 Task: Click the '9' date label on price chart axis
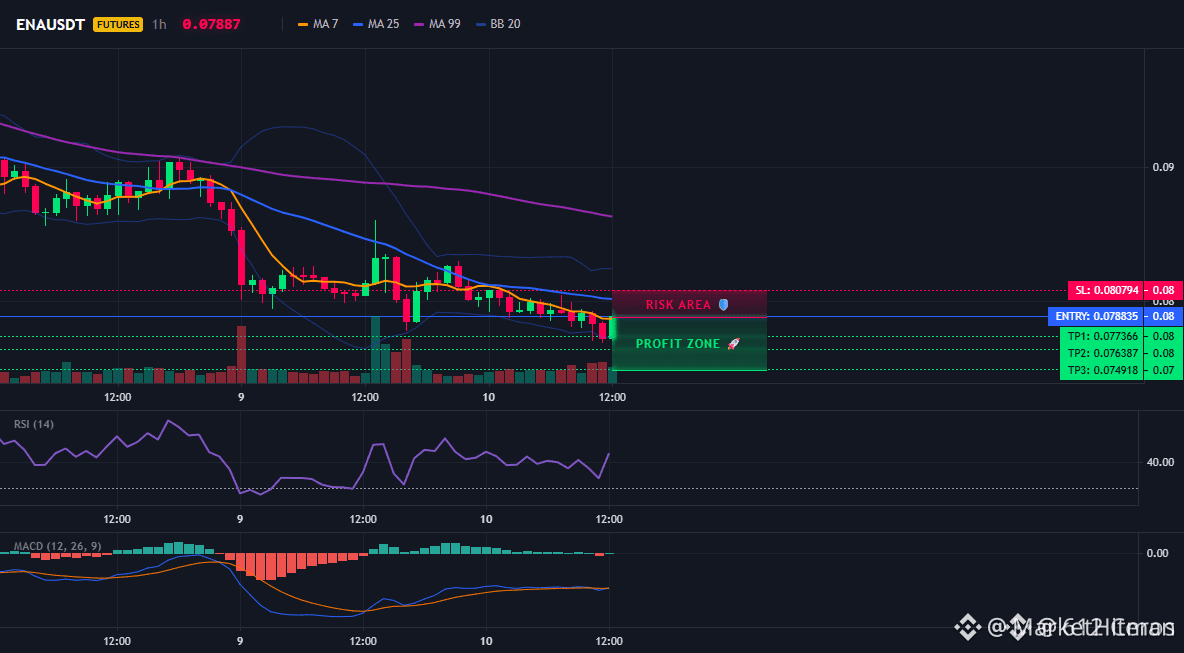coord(241,396)
